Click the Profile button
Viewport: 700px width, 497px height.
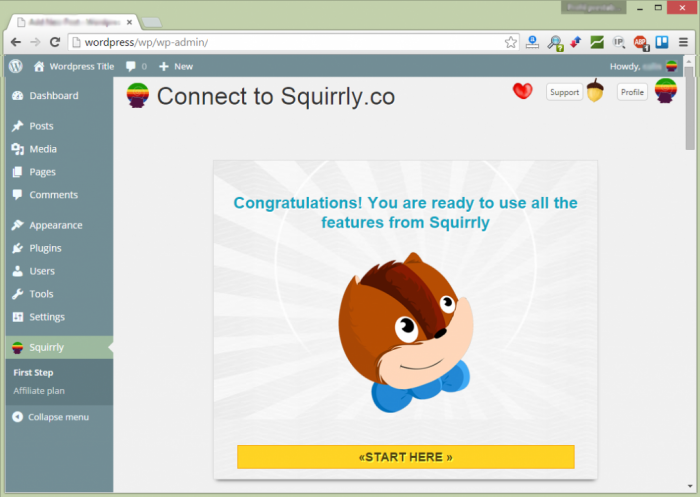632,92
